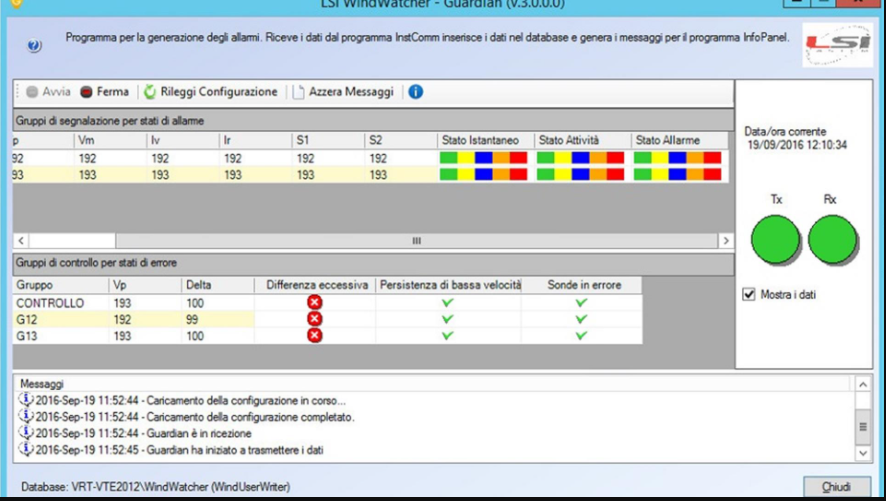Click the red error icon in the CONTROLLO row
This screenshot has width=886, height=501.
point(315,302)
